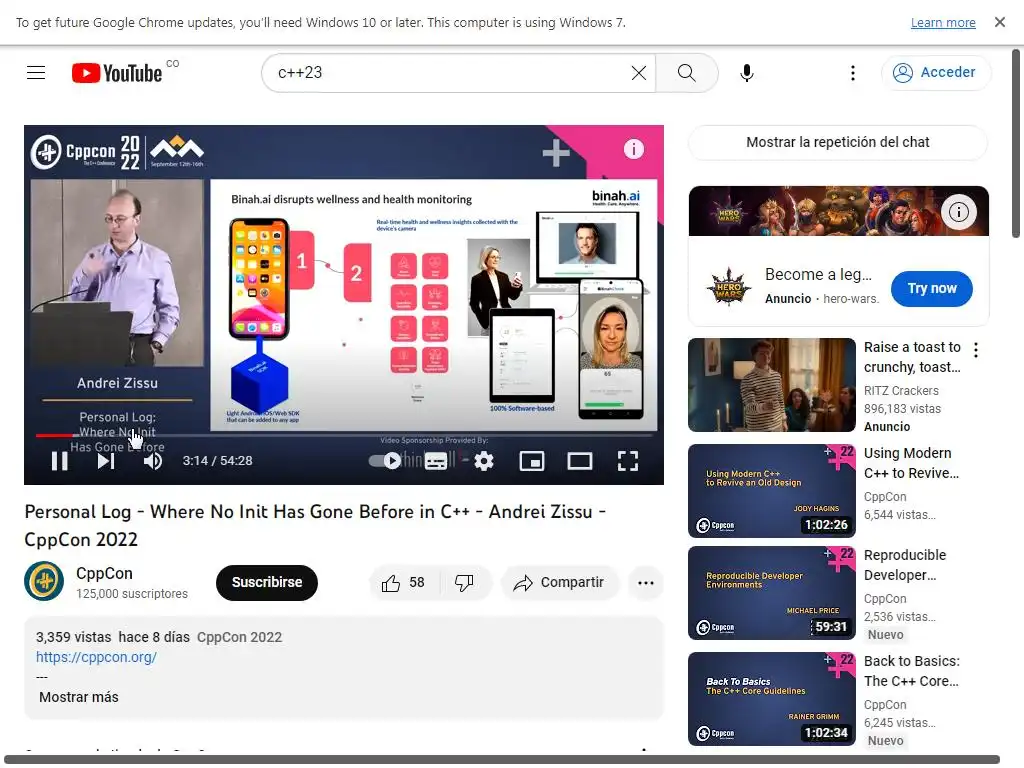Click the 3:14 / 54:28 time display
The image size is (1024, 768).
pyautogui.click(x=217, y=461)
